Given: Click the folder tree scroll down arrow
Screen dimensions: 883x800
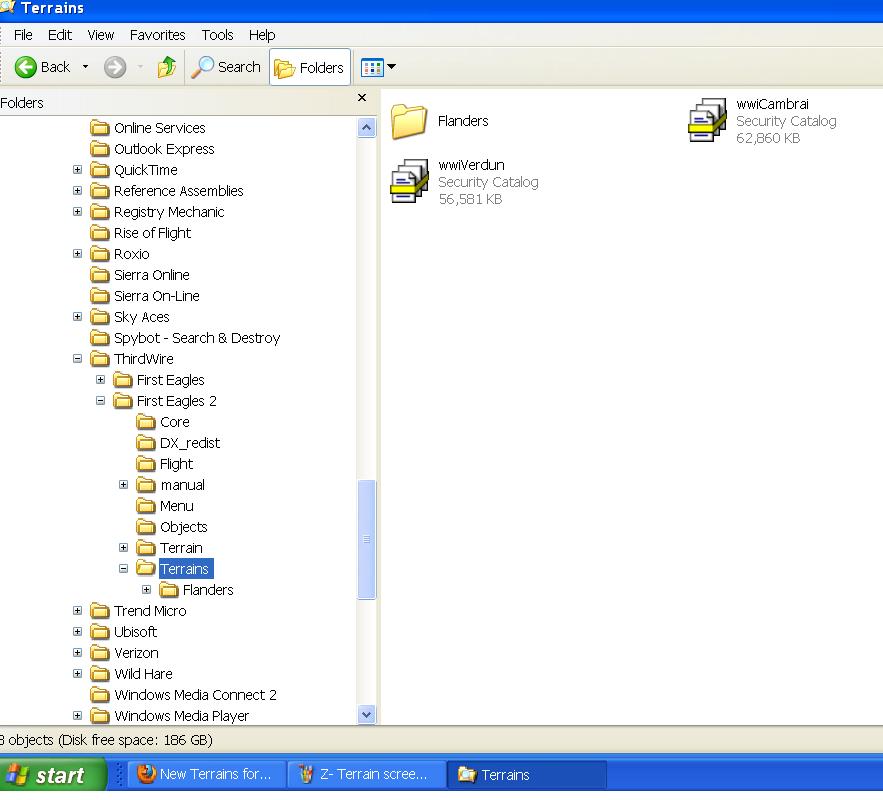Looking at the screenshot, I should pyautogui.click(x=367, y=714).
